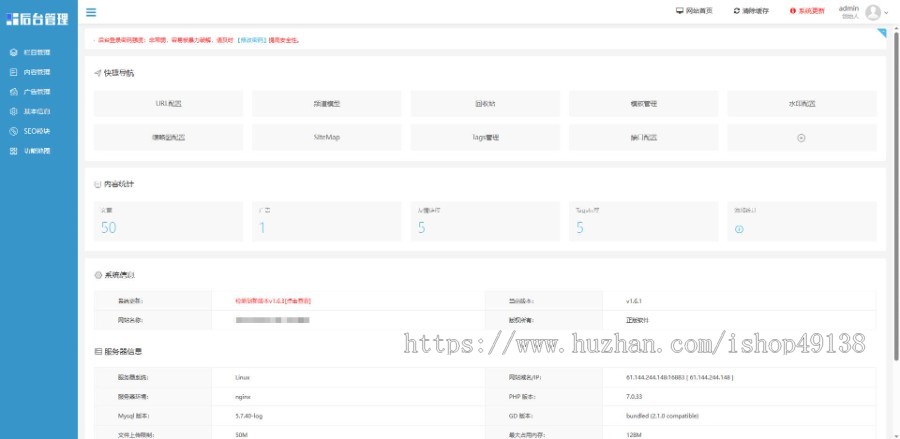The width and height of the screenshot is (900, 439).
Task: Open SEO模块 in the sidebar
Action: click(38, 131)
